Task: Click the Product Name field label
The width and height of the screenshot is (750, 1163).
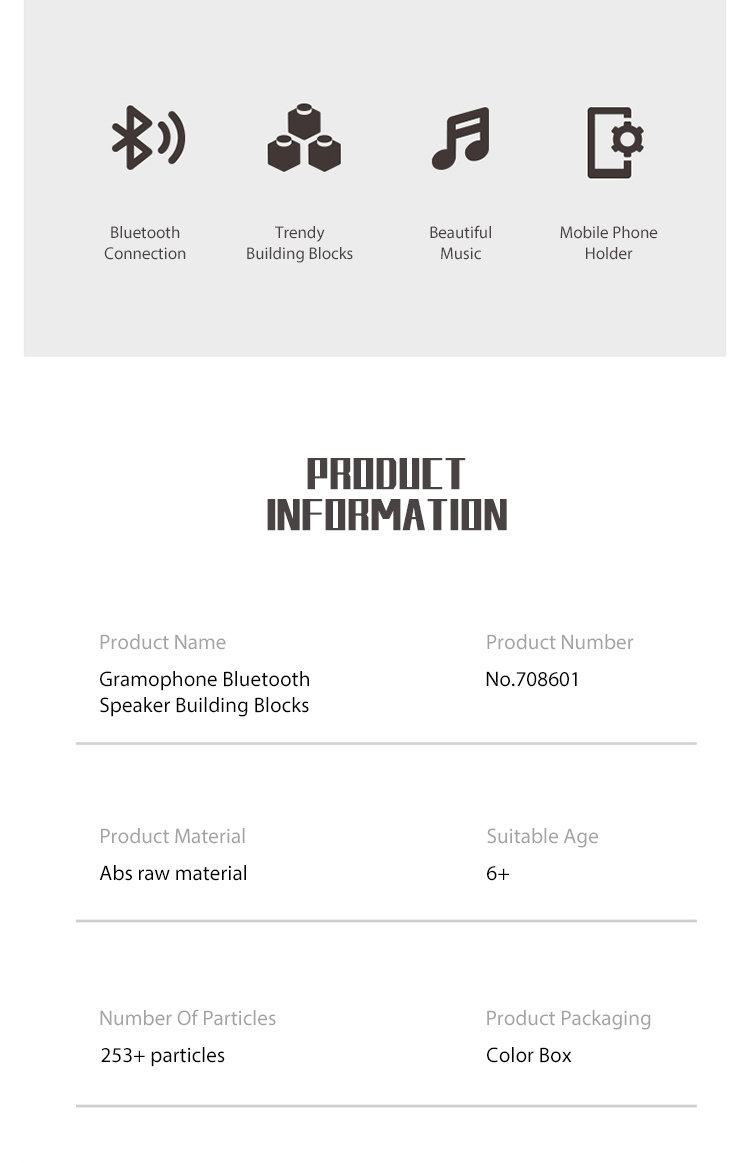Action: click(x=162, y=642)
